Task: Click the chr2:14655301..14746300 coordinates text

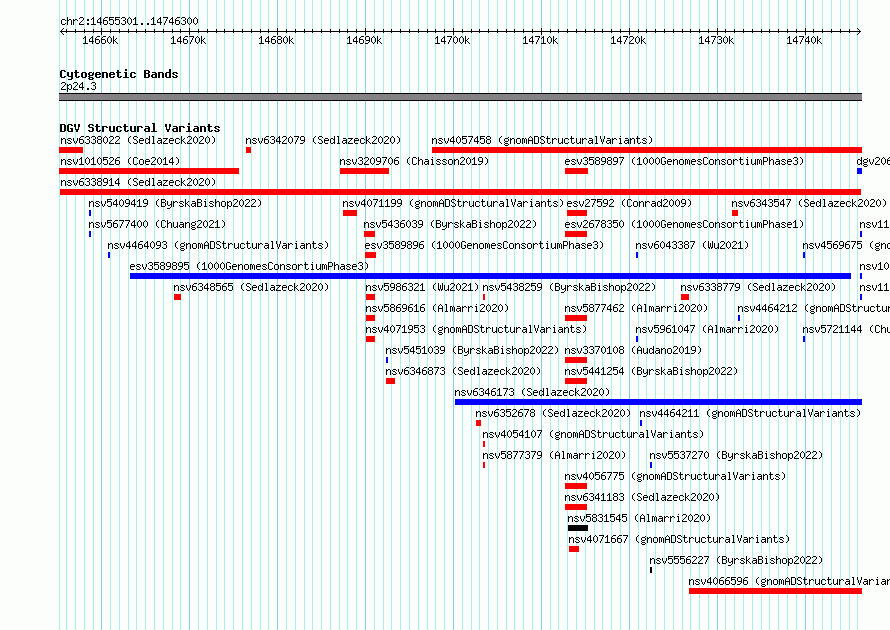Action: 129,22
